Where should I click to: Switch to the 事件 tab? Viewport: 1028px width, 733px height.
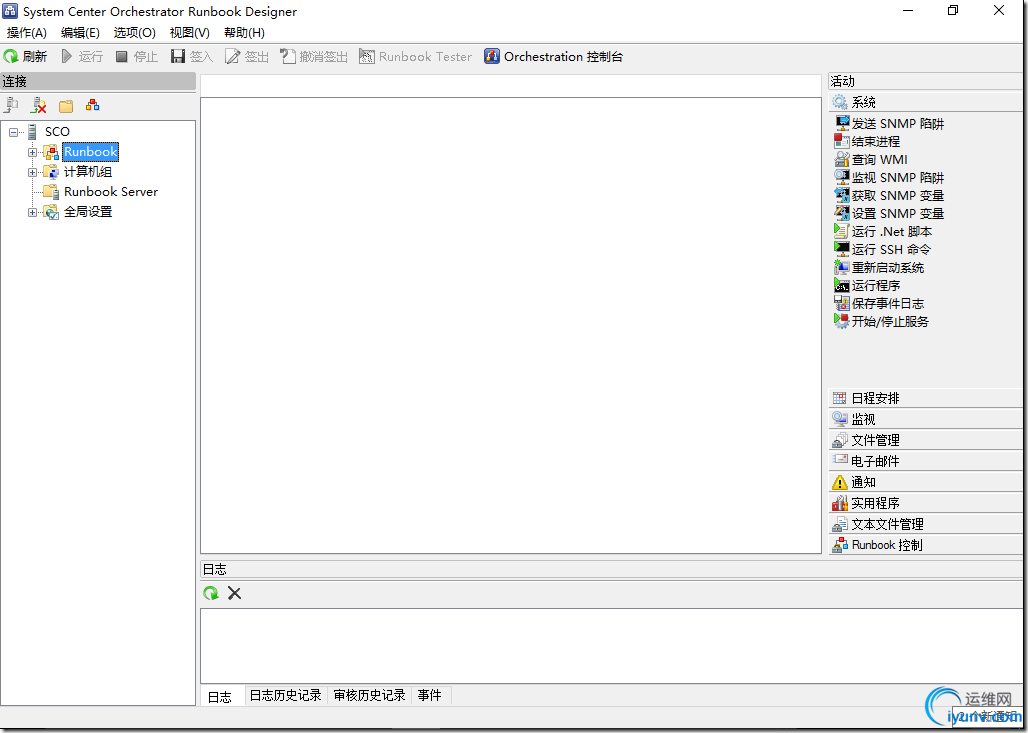pyautogui.click(x=430, y=696)
